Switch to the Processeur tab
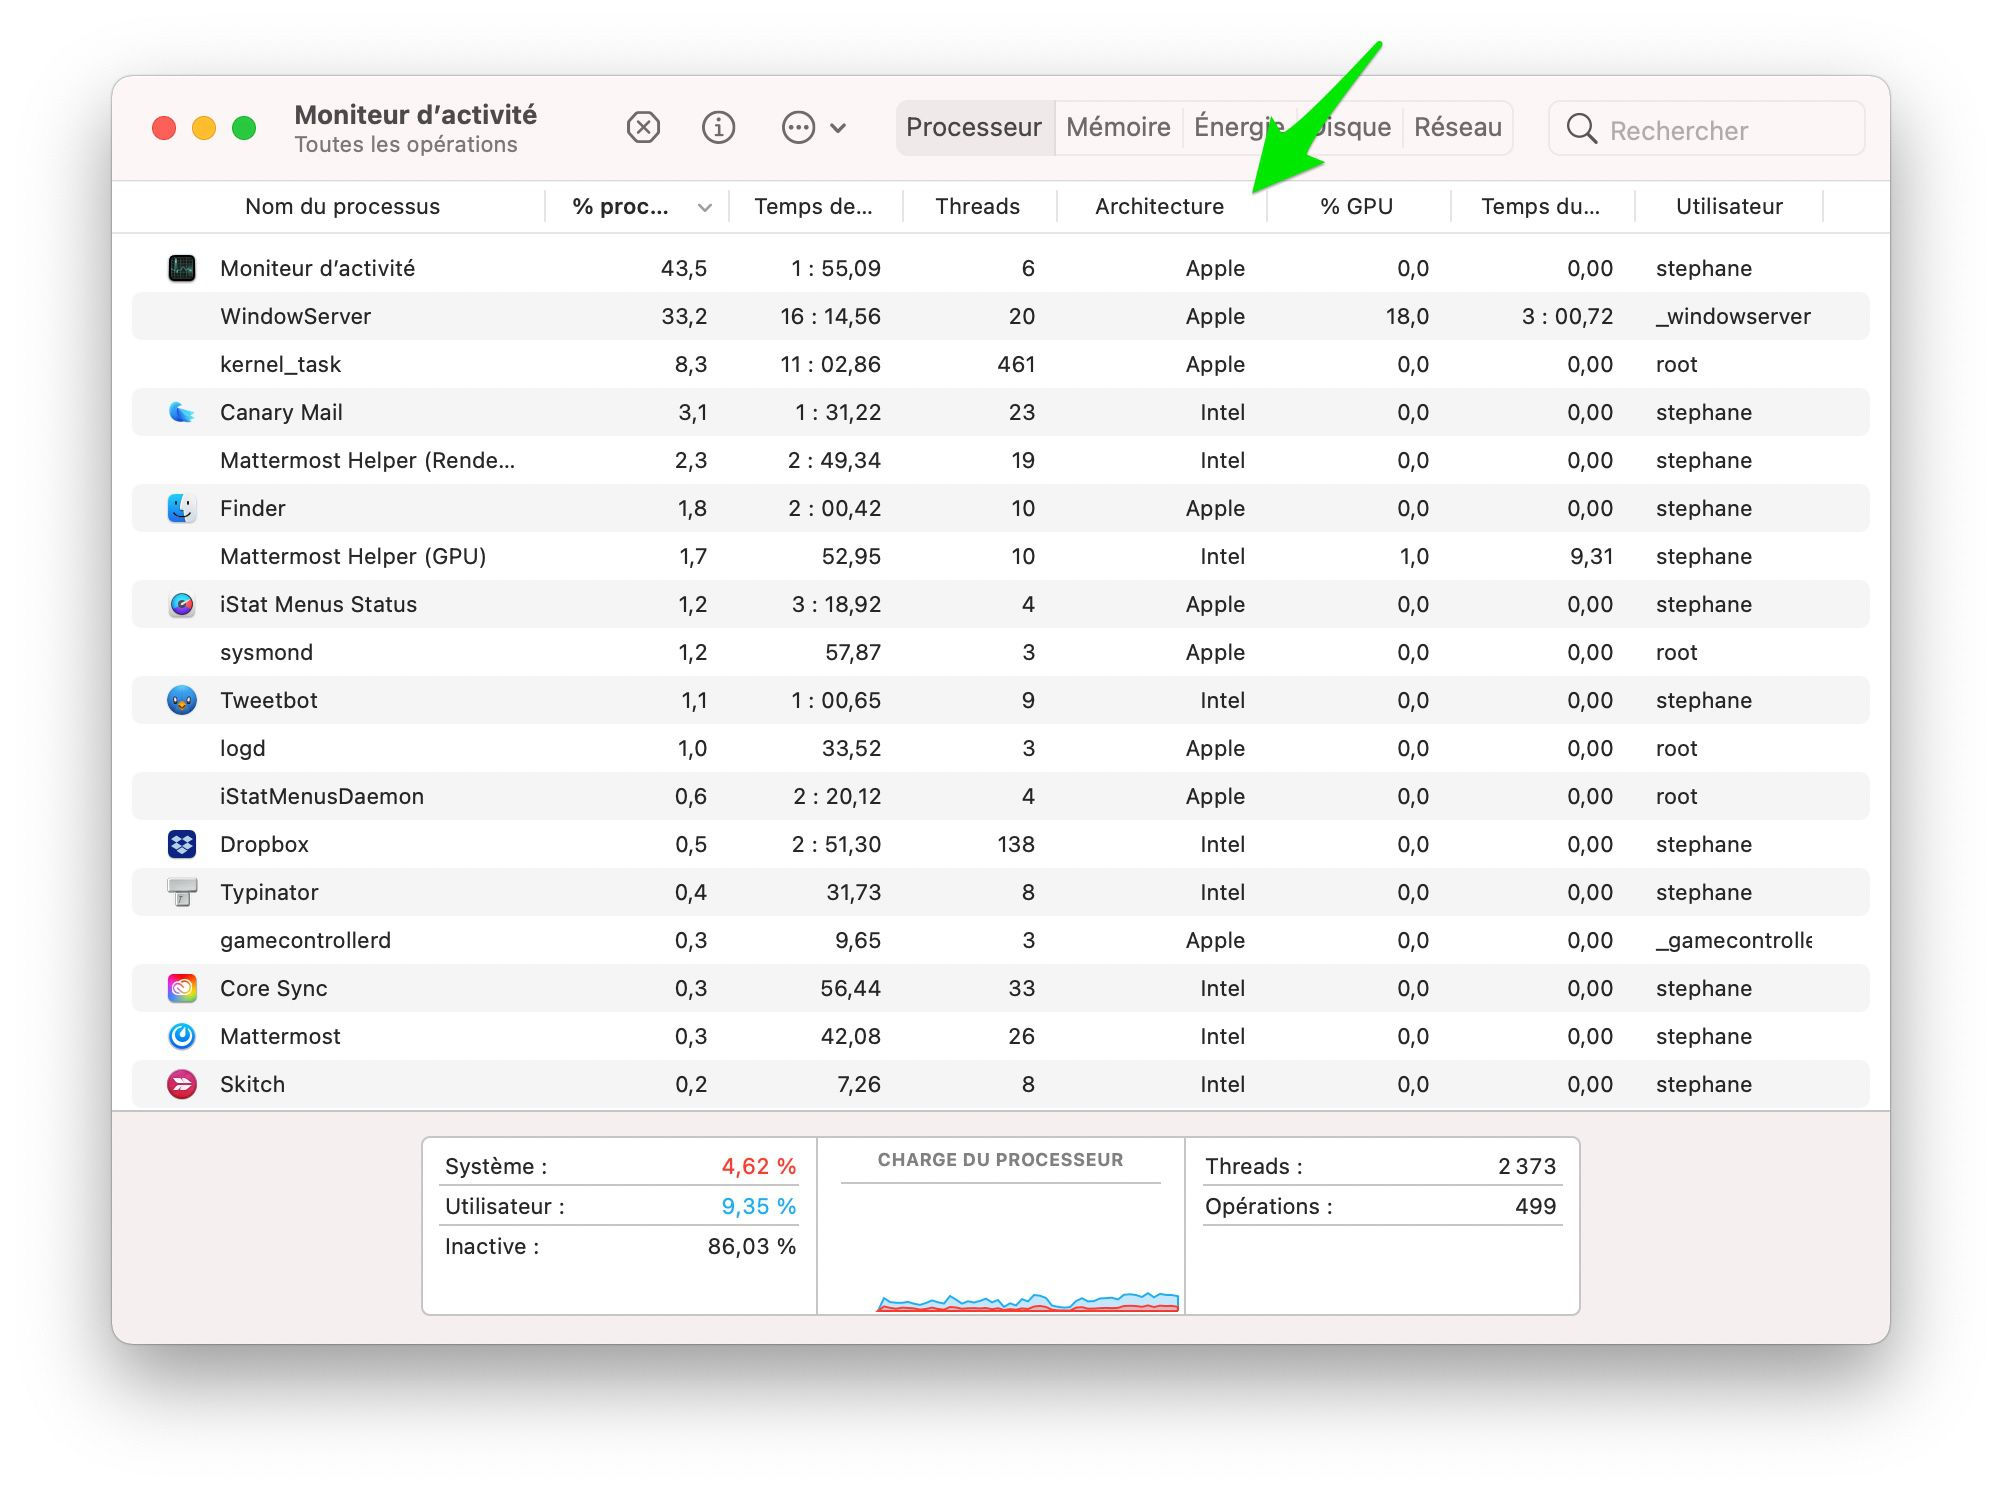The width and height of the screenshot is (2002, 1492). (974, 128)
